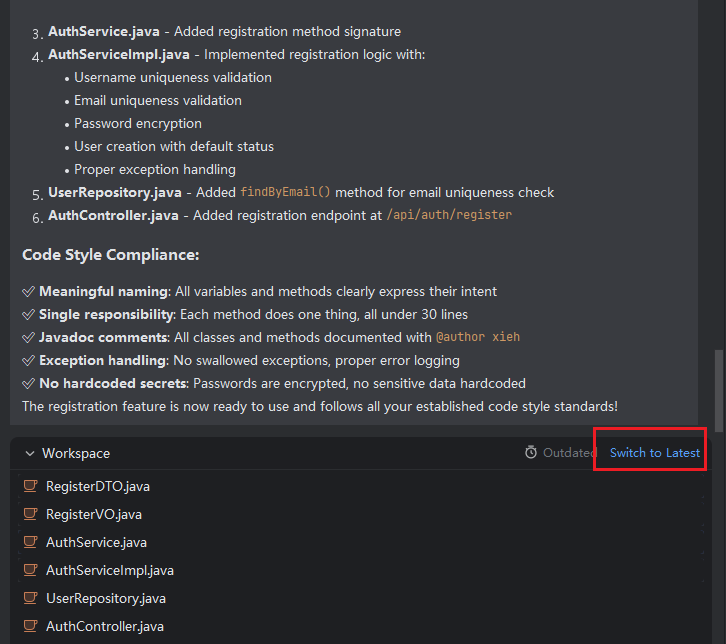Click the AuthServiceImpl.java file icon in Workspace
Viewport: 726px width, 644px height.
tap(30, 571)
